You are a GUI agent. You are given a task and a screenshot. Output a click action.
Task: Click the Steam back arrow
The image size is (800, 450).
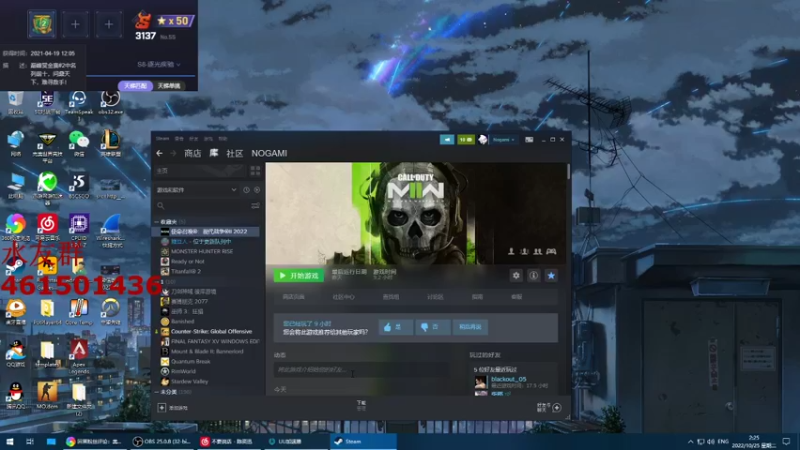point(160,153)
